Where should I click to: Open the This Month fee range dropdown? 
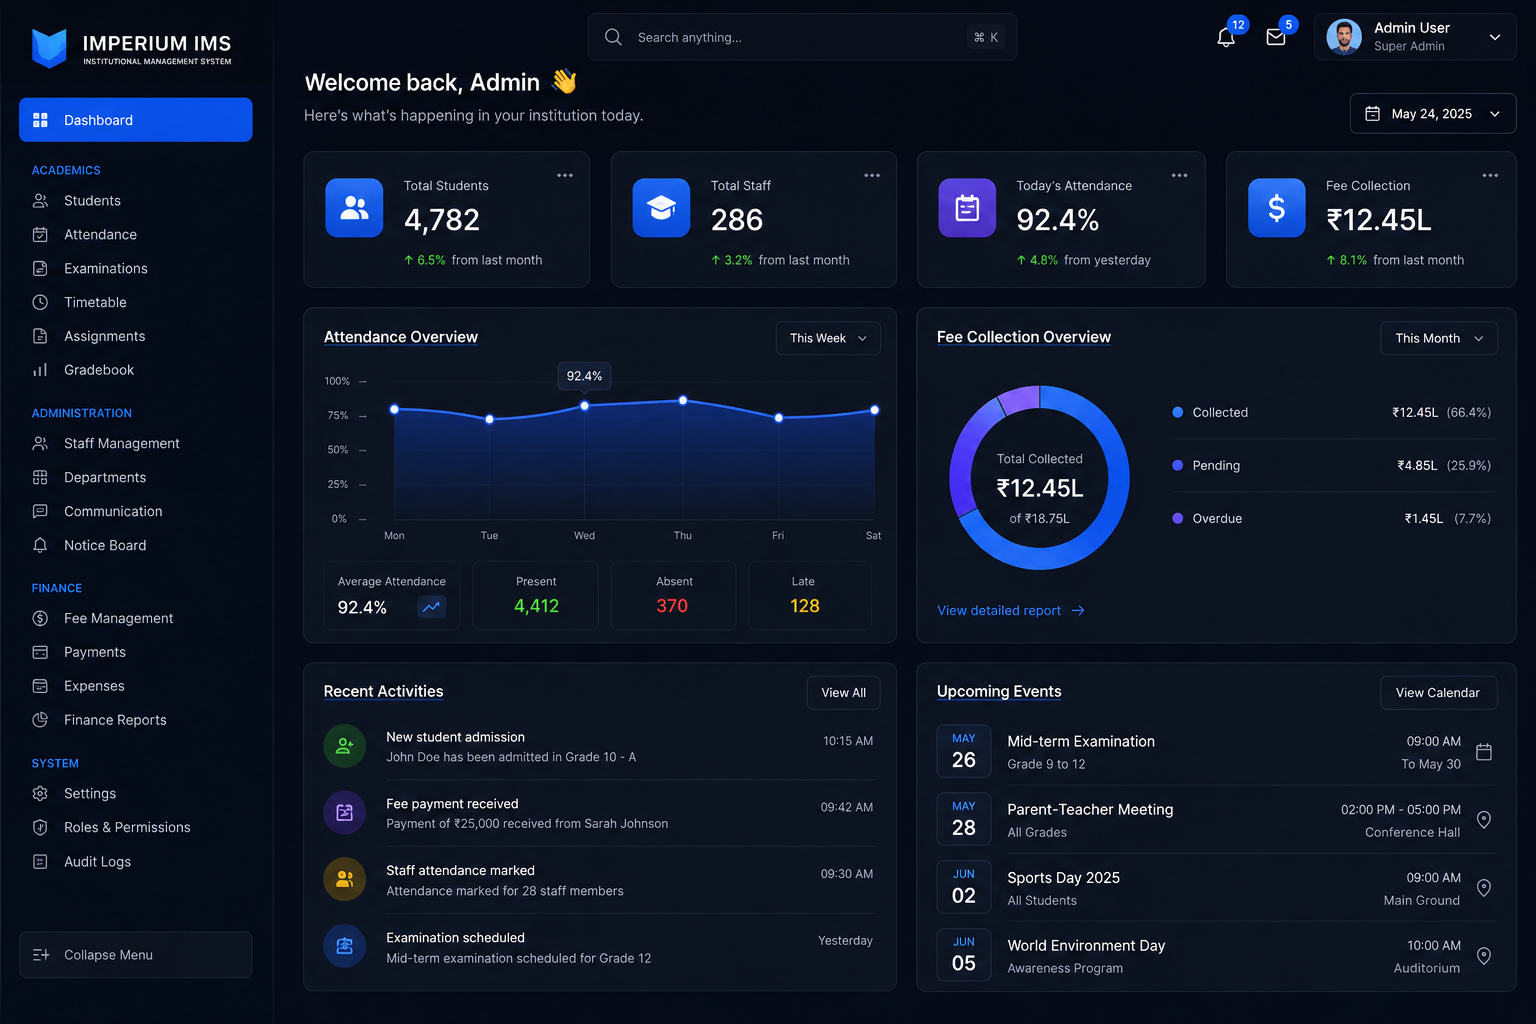(x=1439, y=338)
